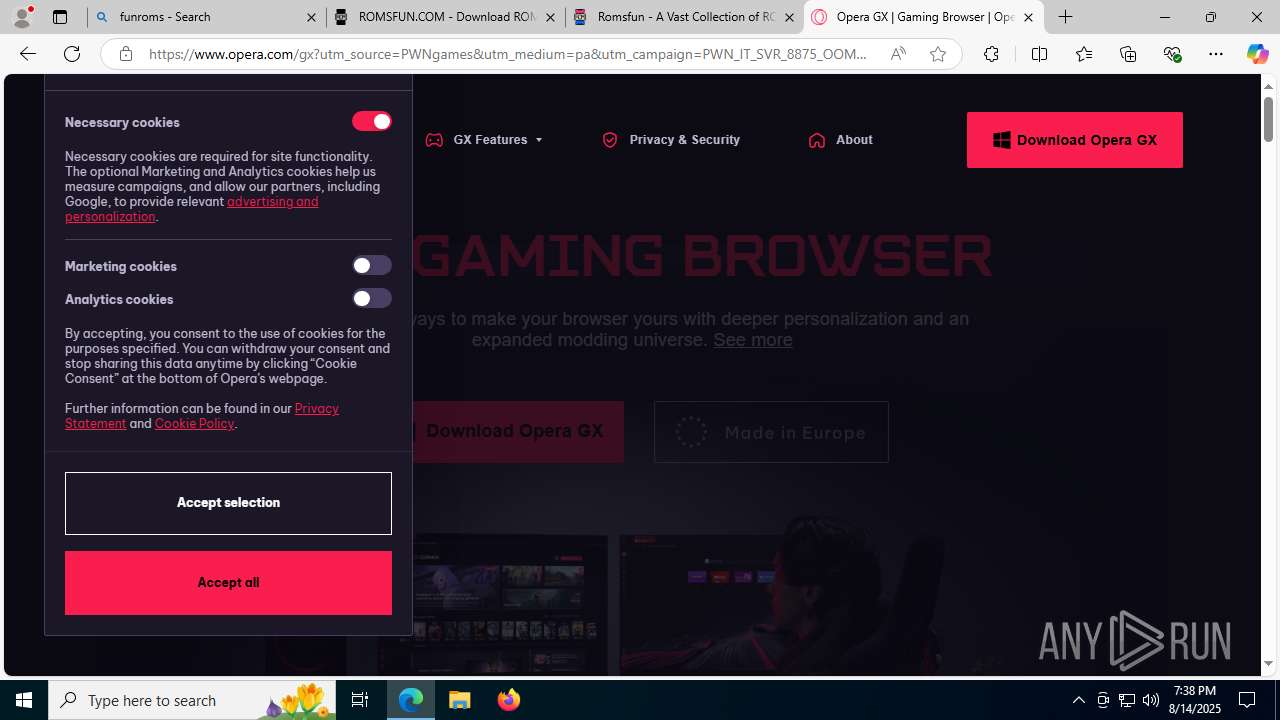
Task: Add this page to favorites star
Action: click(938, 54)
